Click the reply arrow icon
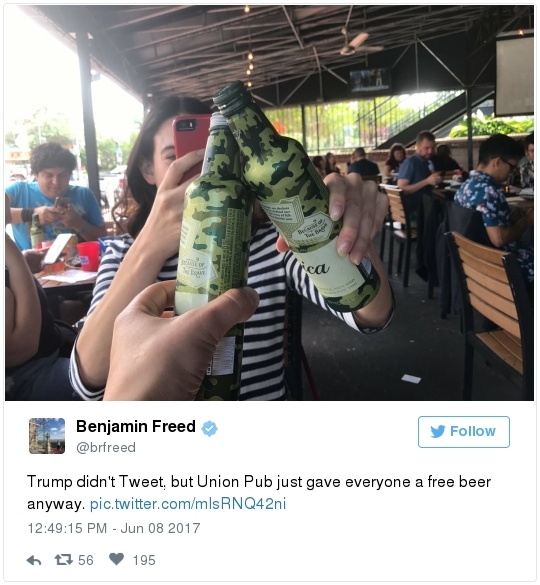The height and width of the screenshot is (585, 540). point(34,560)
